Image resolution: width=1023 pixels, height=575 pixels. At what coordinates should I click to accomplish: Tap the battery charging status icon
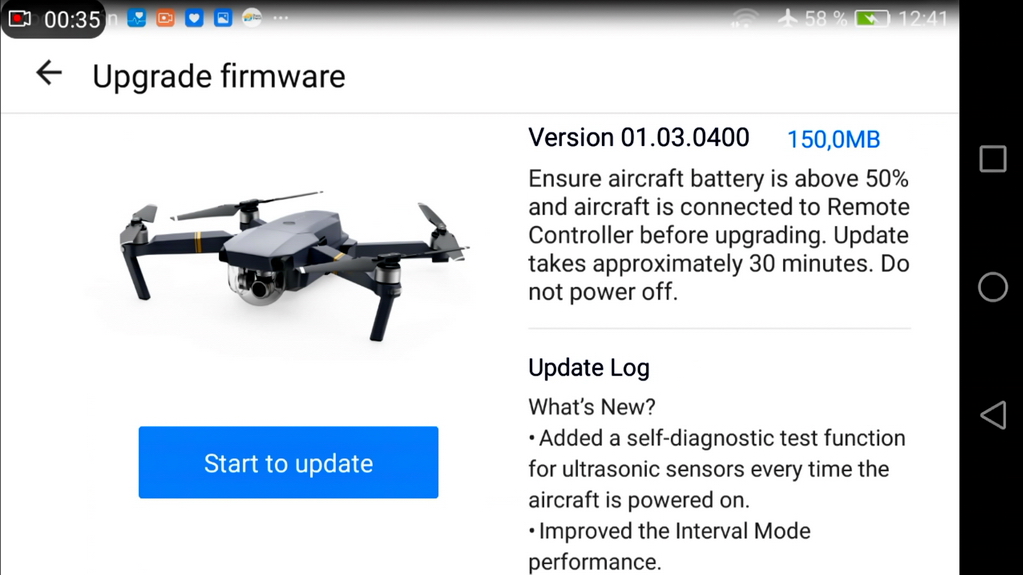pyautogui.click(x=872, y=18)
